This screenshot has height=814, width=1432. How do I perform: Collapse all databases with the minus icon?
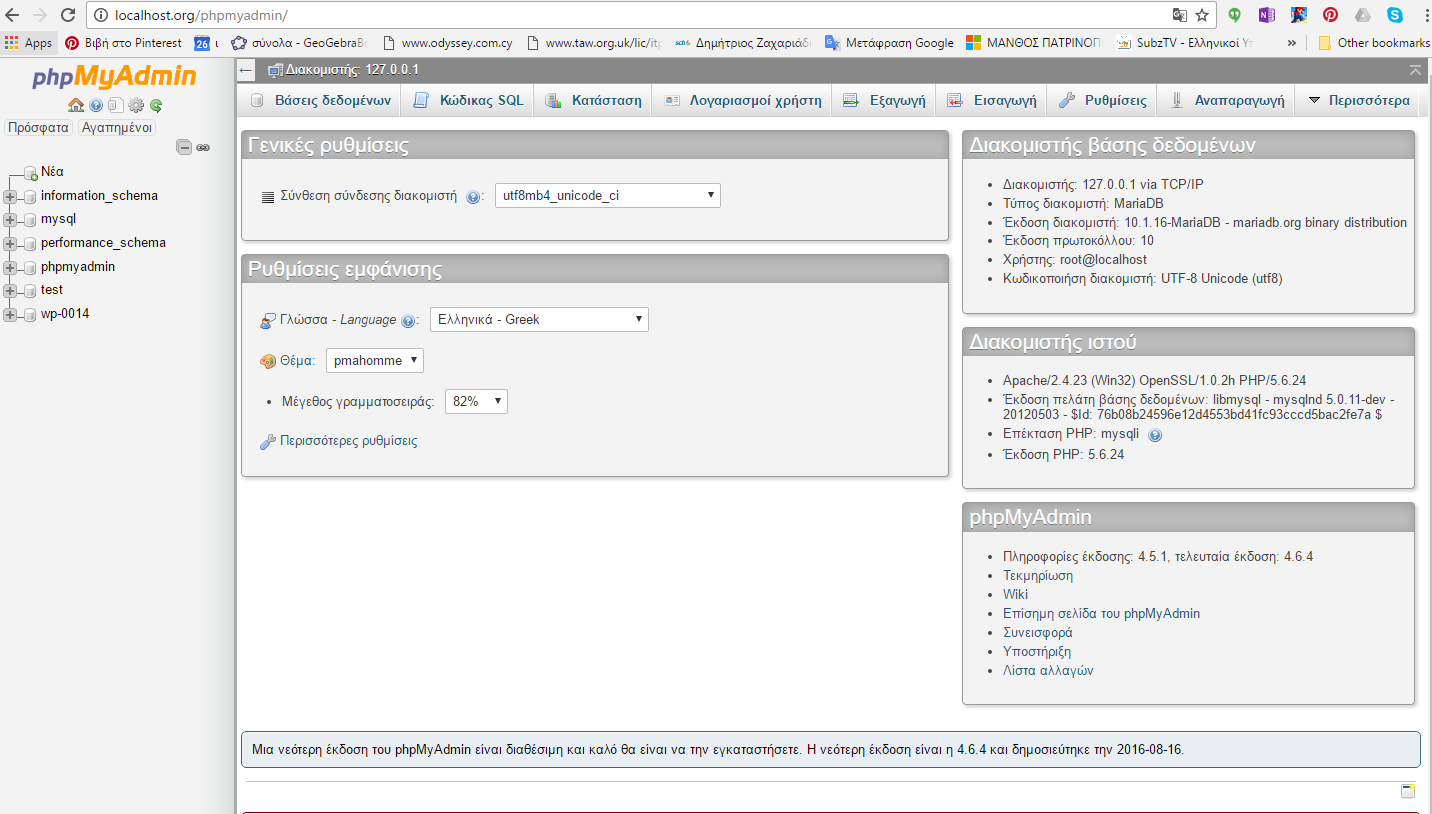coord(184,147)
